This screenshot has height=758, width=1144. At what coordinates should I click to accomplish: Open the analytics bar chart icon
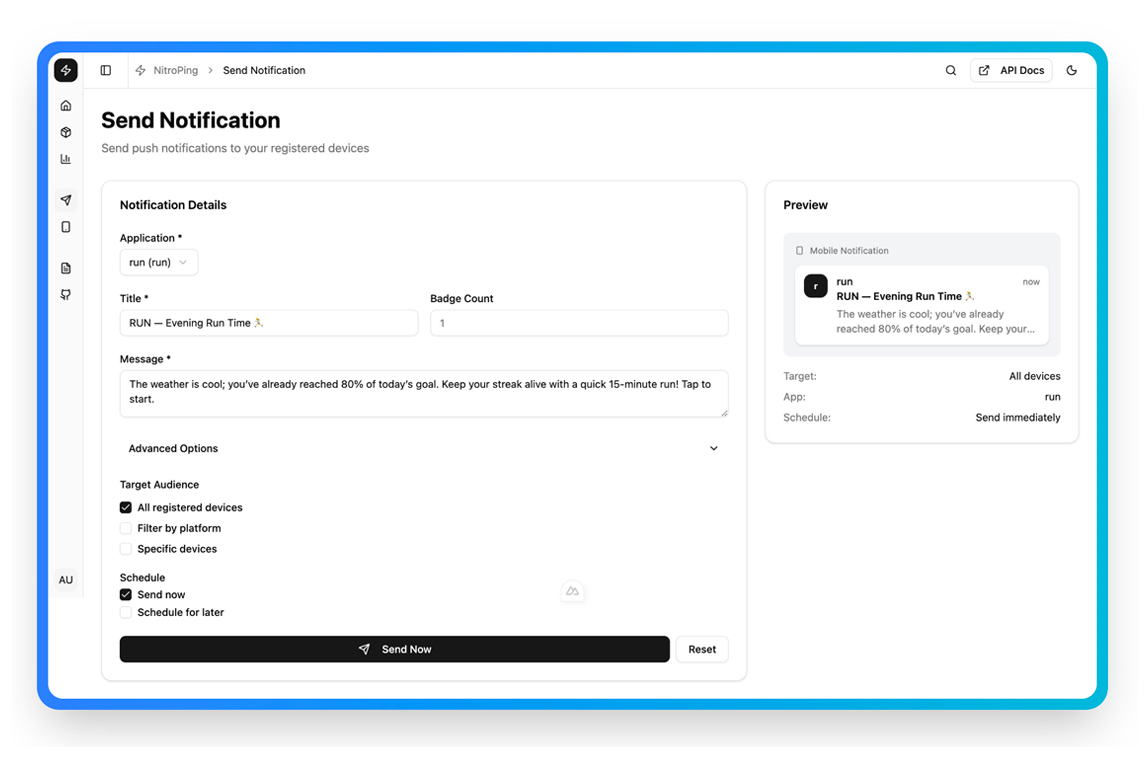[66, 159]
